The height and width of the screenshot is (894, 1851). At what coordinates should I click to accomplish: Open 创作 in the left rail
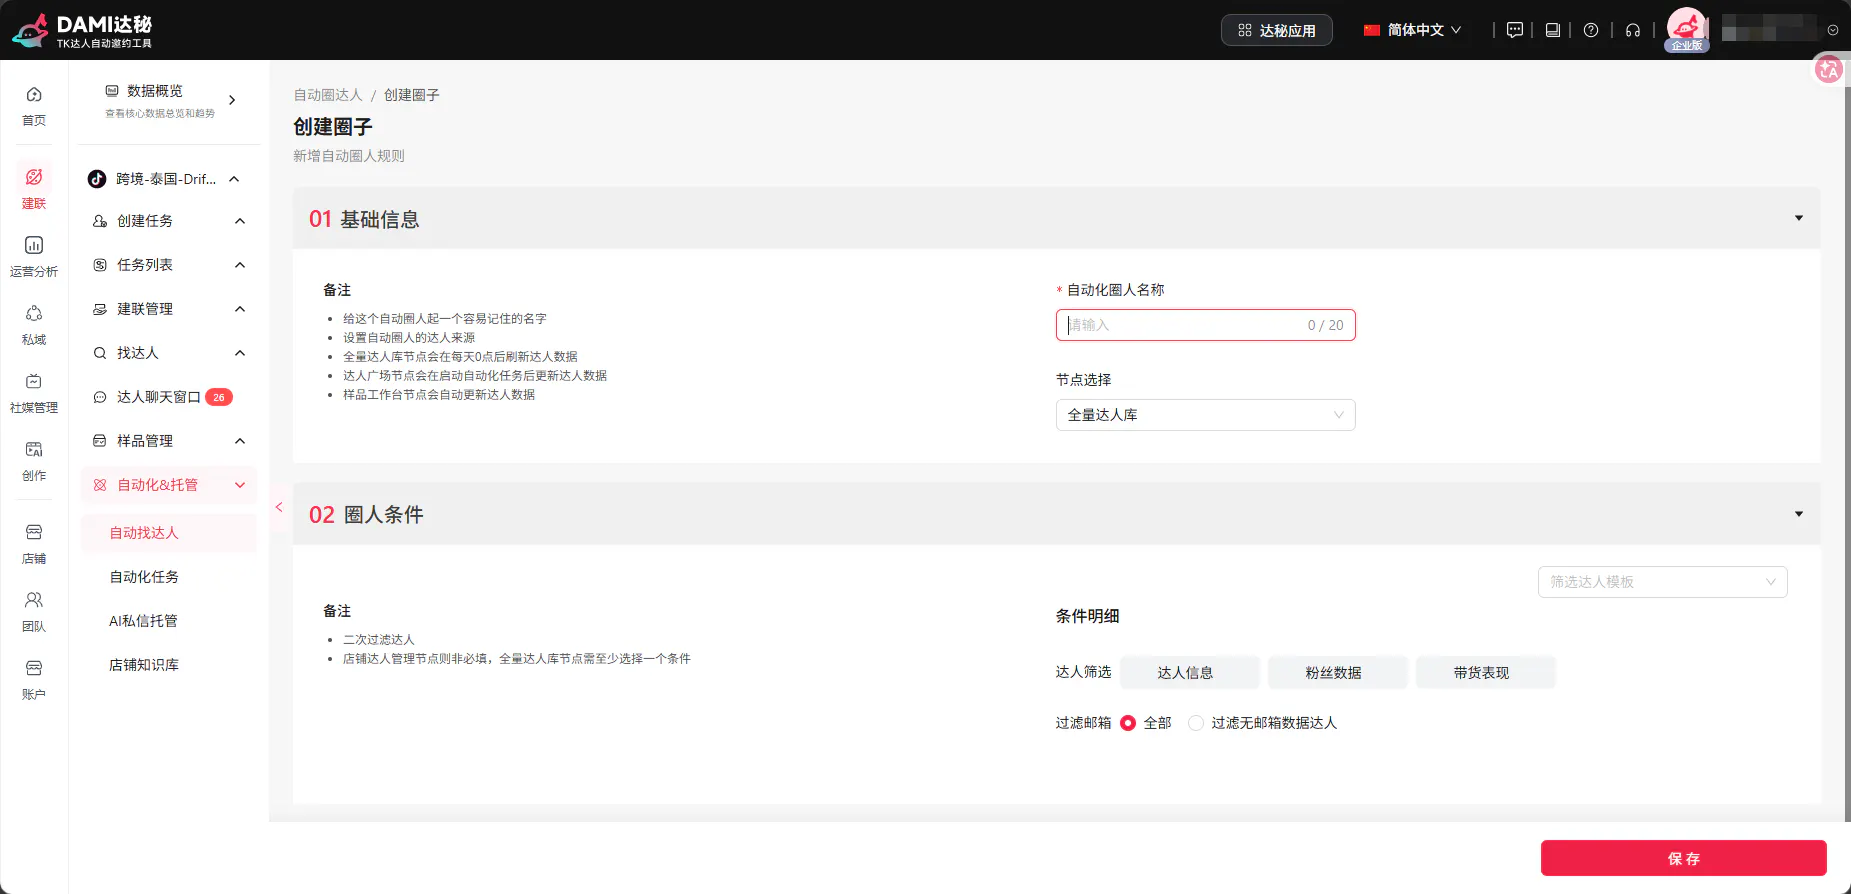pyautogui.click(x=34, y=461)
